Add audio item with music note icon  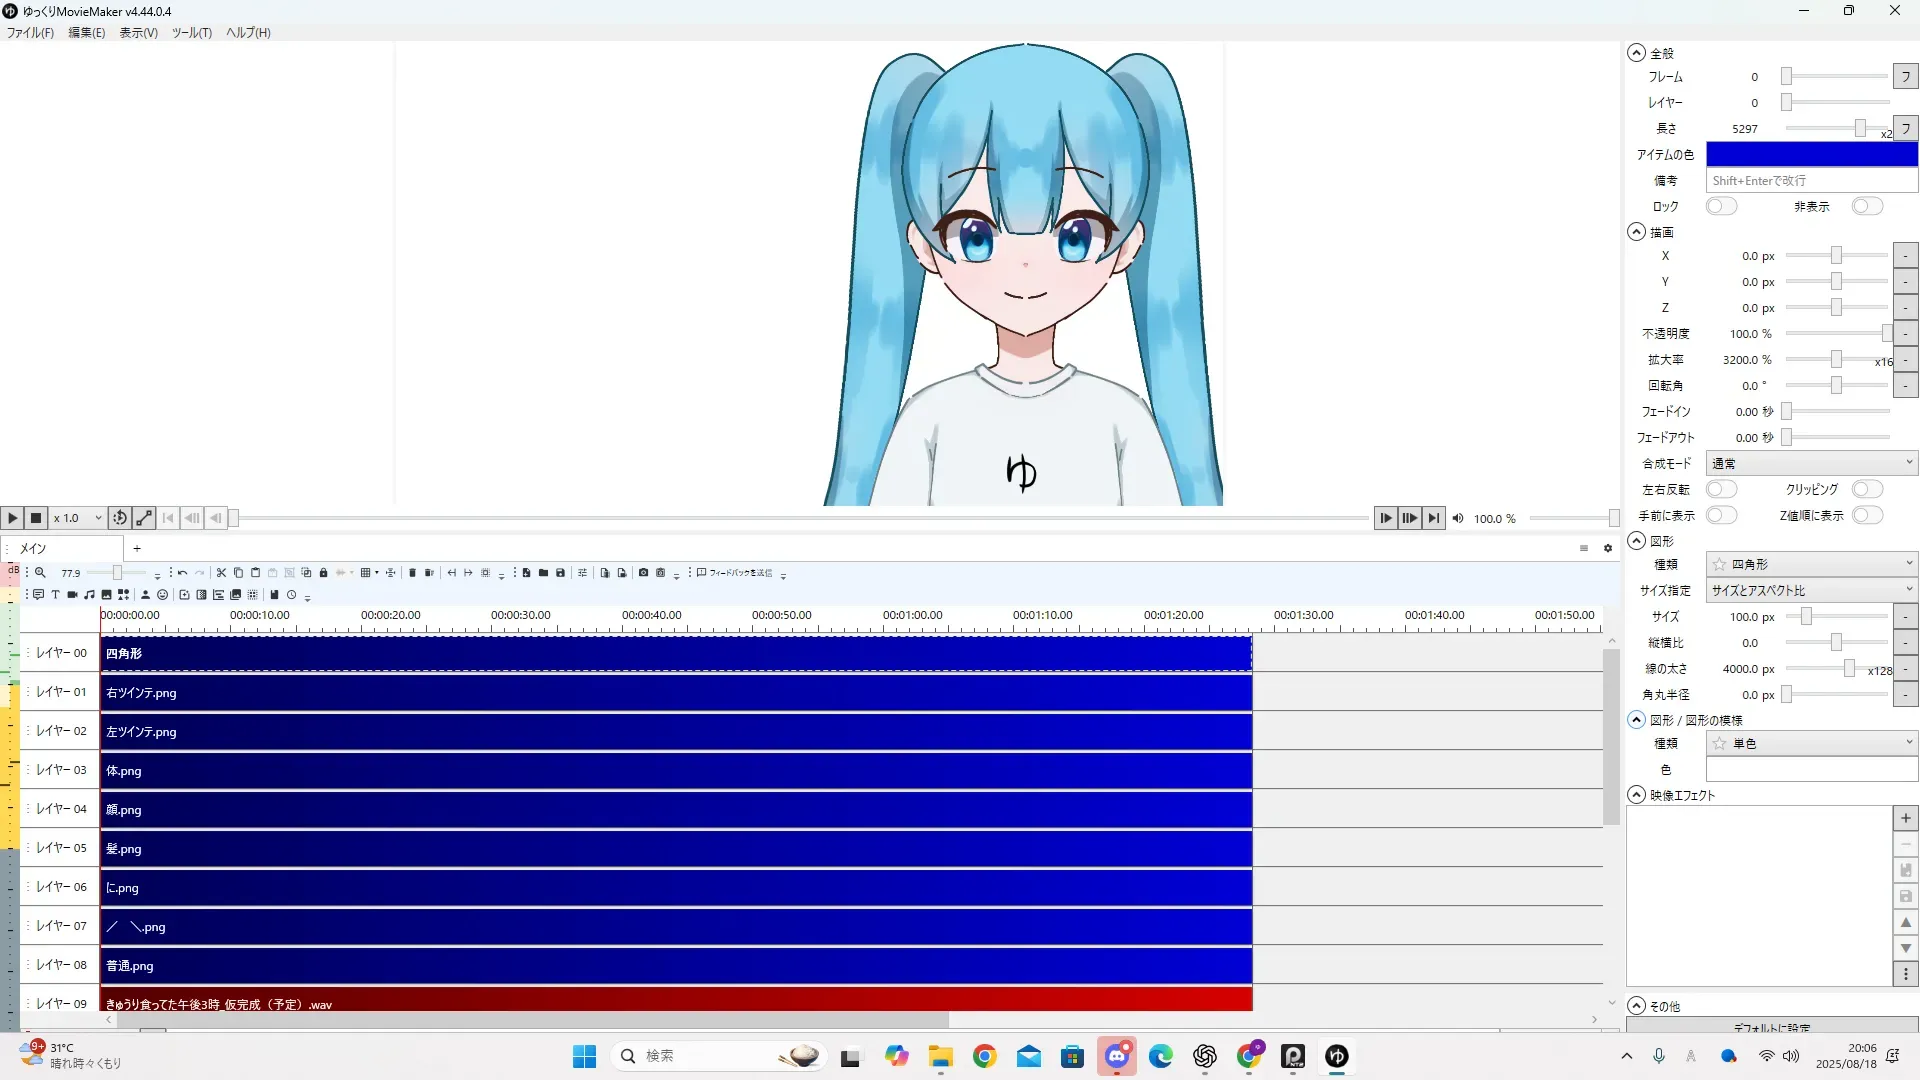(x=89, y=595)
